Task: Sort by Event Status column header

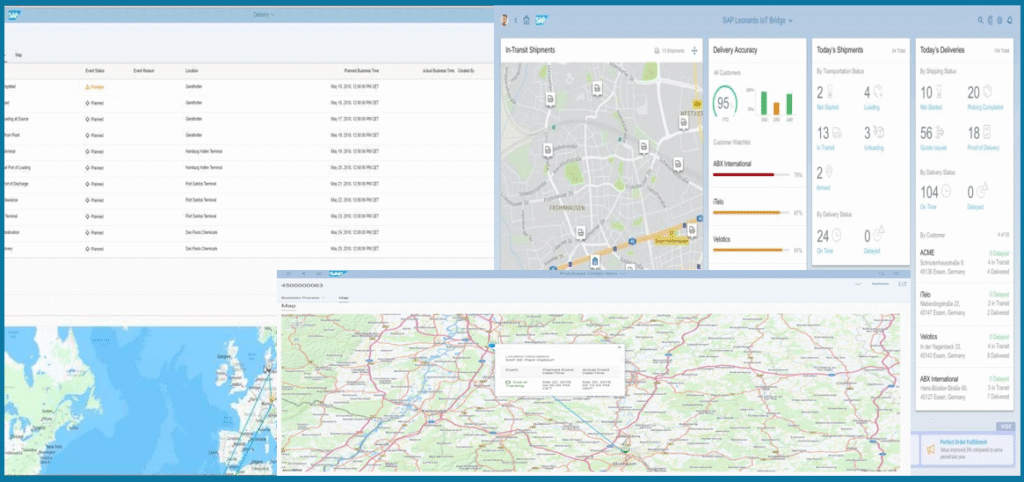Action: click(x=95, y=70)
